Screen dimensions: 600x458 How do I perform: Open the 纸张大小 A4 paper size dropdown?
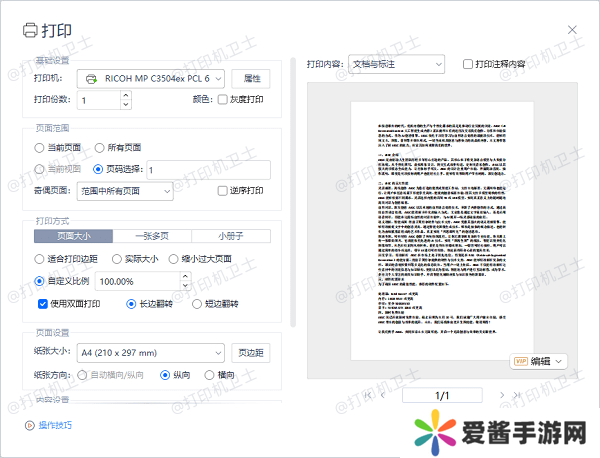click(151, 352)
